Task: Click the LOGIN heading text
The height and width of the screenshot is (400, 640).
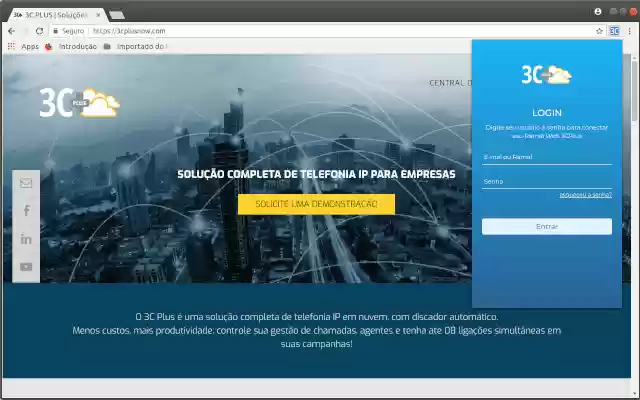Action: 547,113
